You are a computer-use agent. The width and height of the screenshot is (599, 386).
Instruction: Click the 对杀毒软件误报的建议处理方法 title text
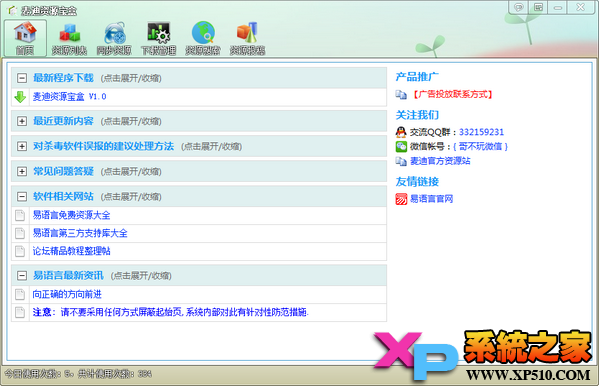[x=103, y=146]
